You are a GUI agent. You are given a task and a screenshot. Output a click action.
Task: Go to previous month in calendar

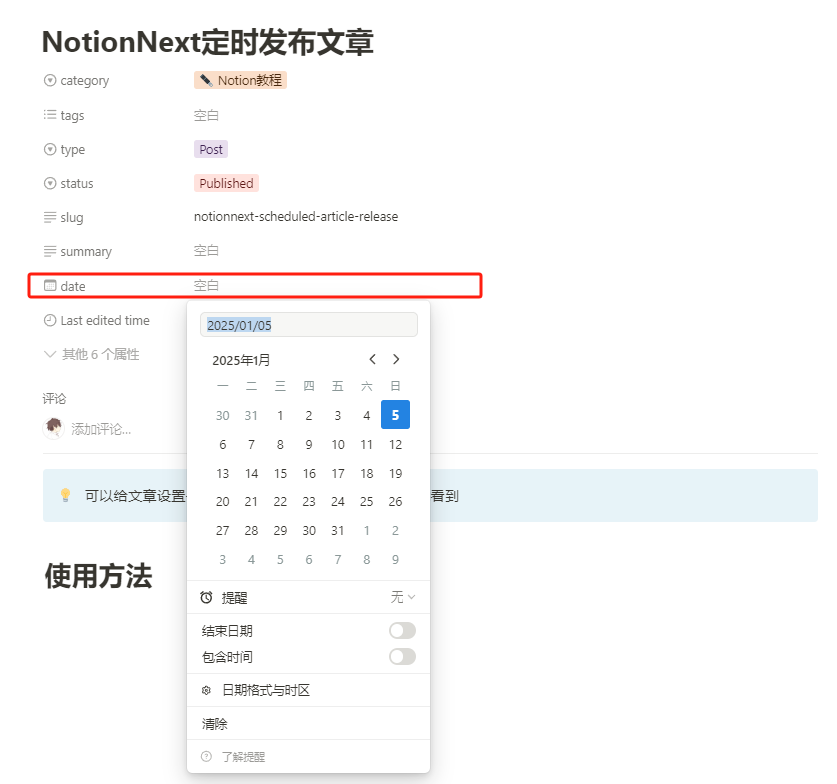(x=373, y=359)
